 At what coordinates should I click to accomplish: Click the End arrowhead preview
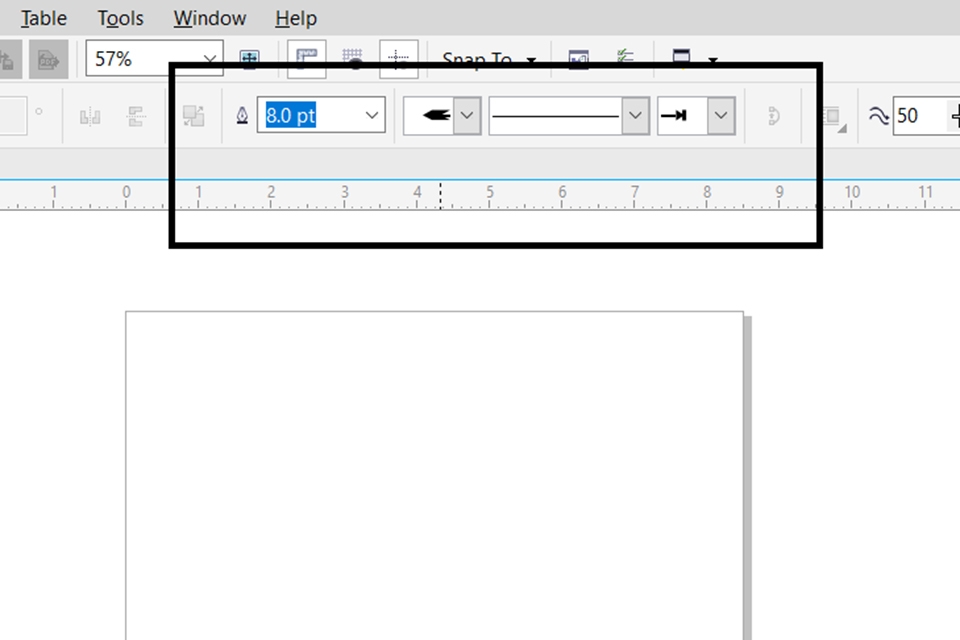(x=683, y=115)
